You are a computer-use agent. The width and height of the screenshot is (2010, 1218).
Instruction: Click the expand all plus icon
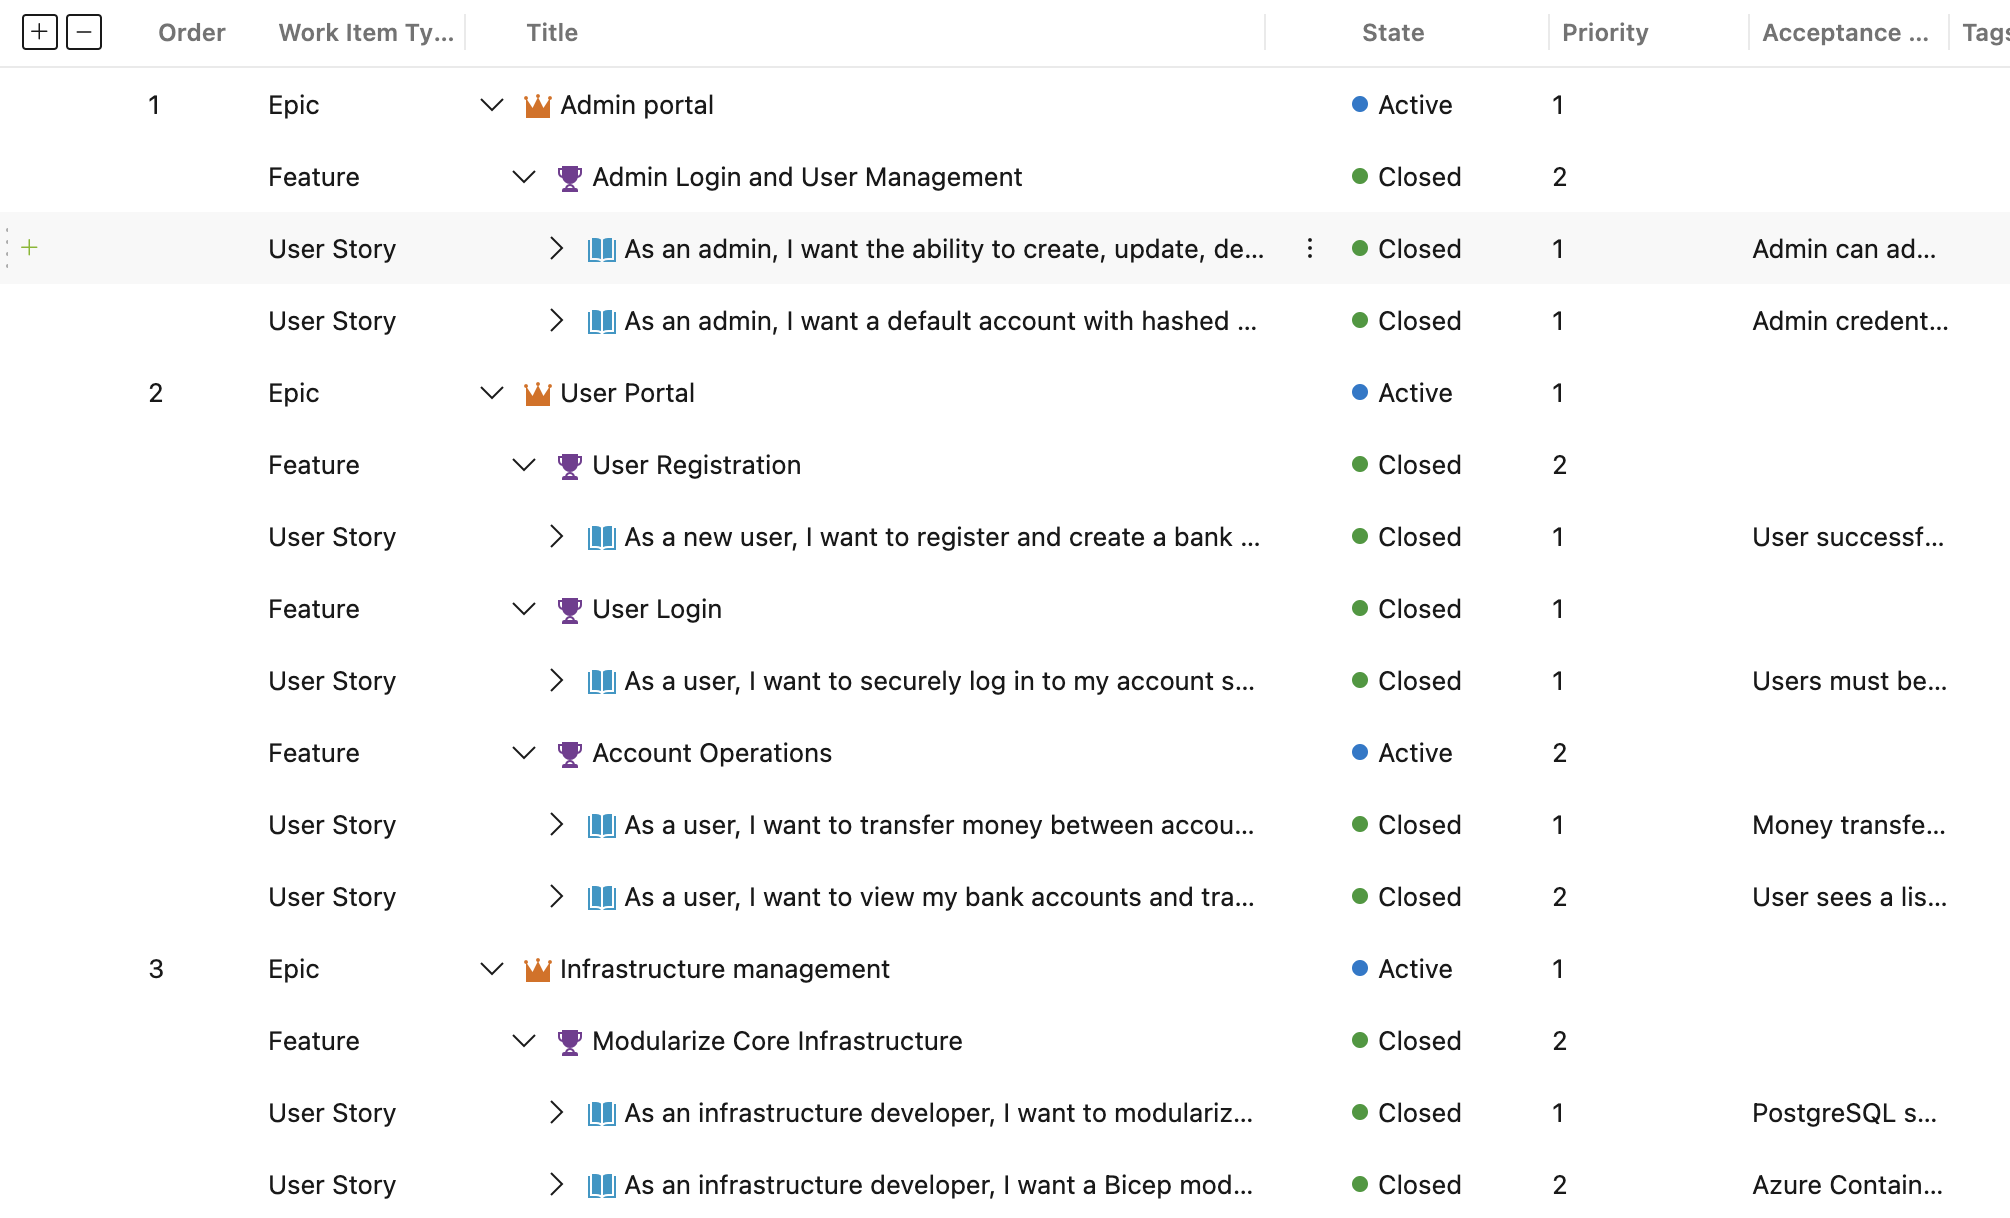click(39, 32)
